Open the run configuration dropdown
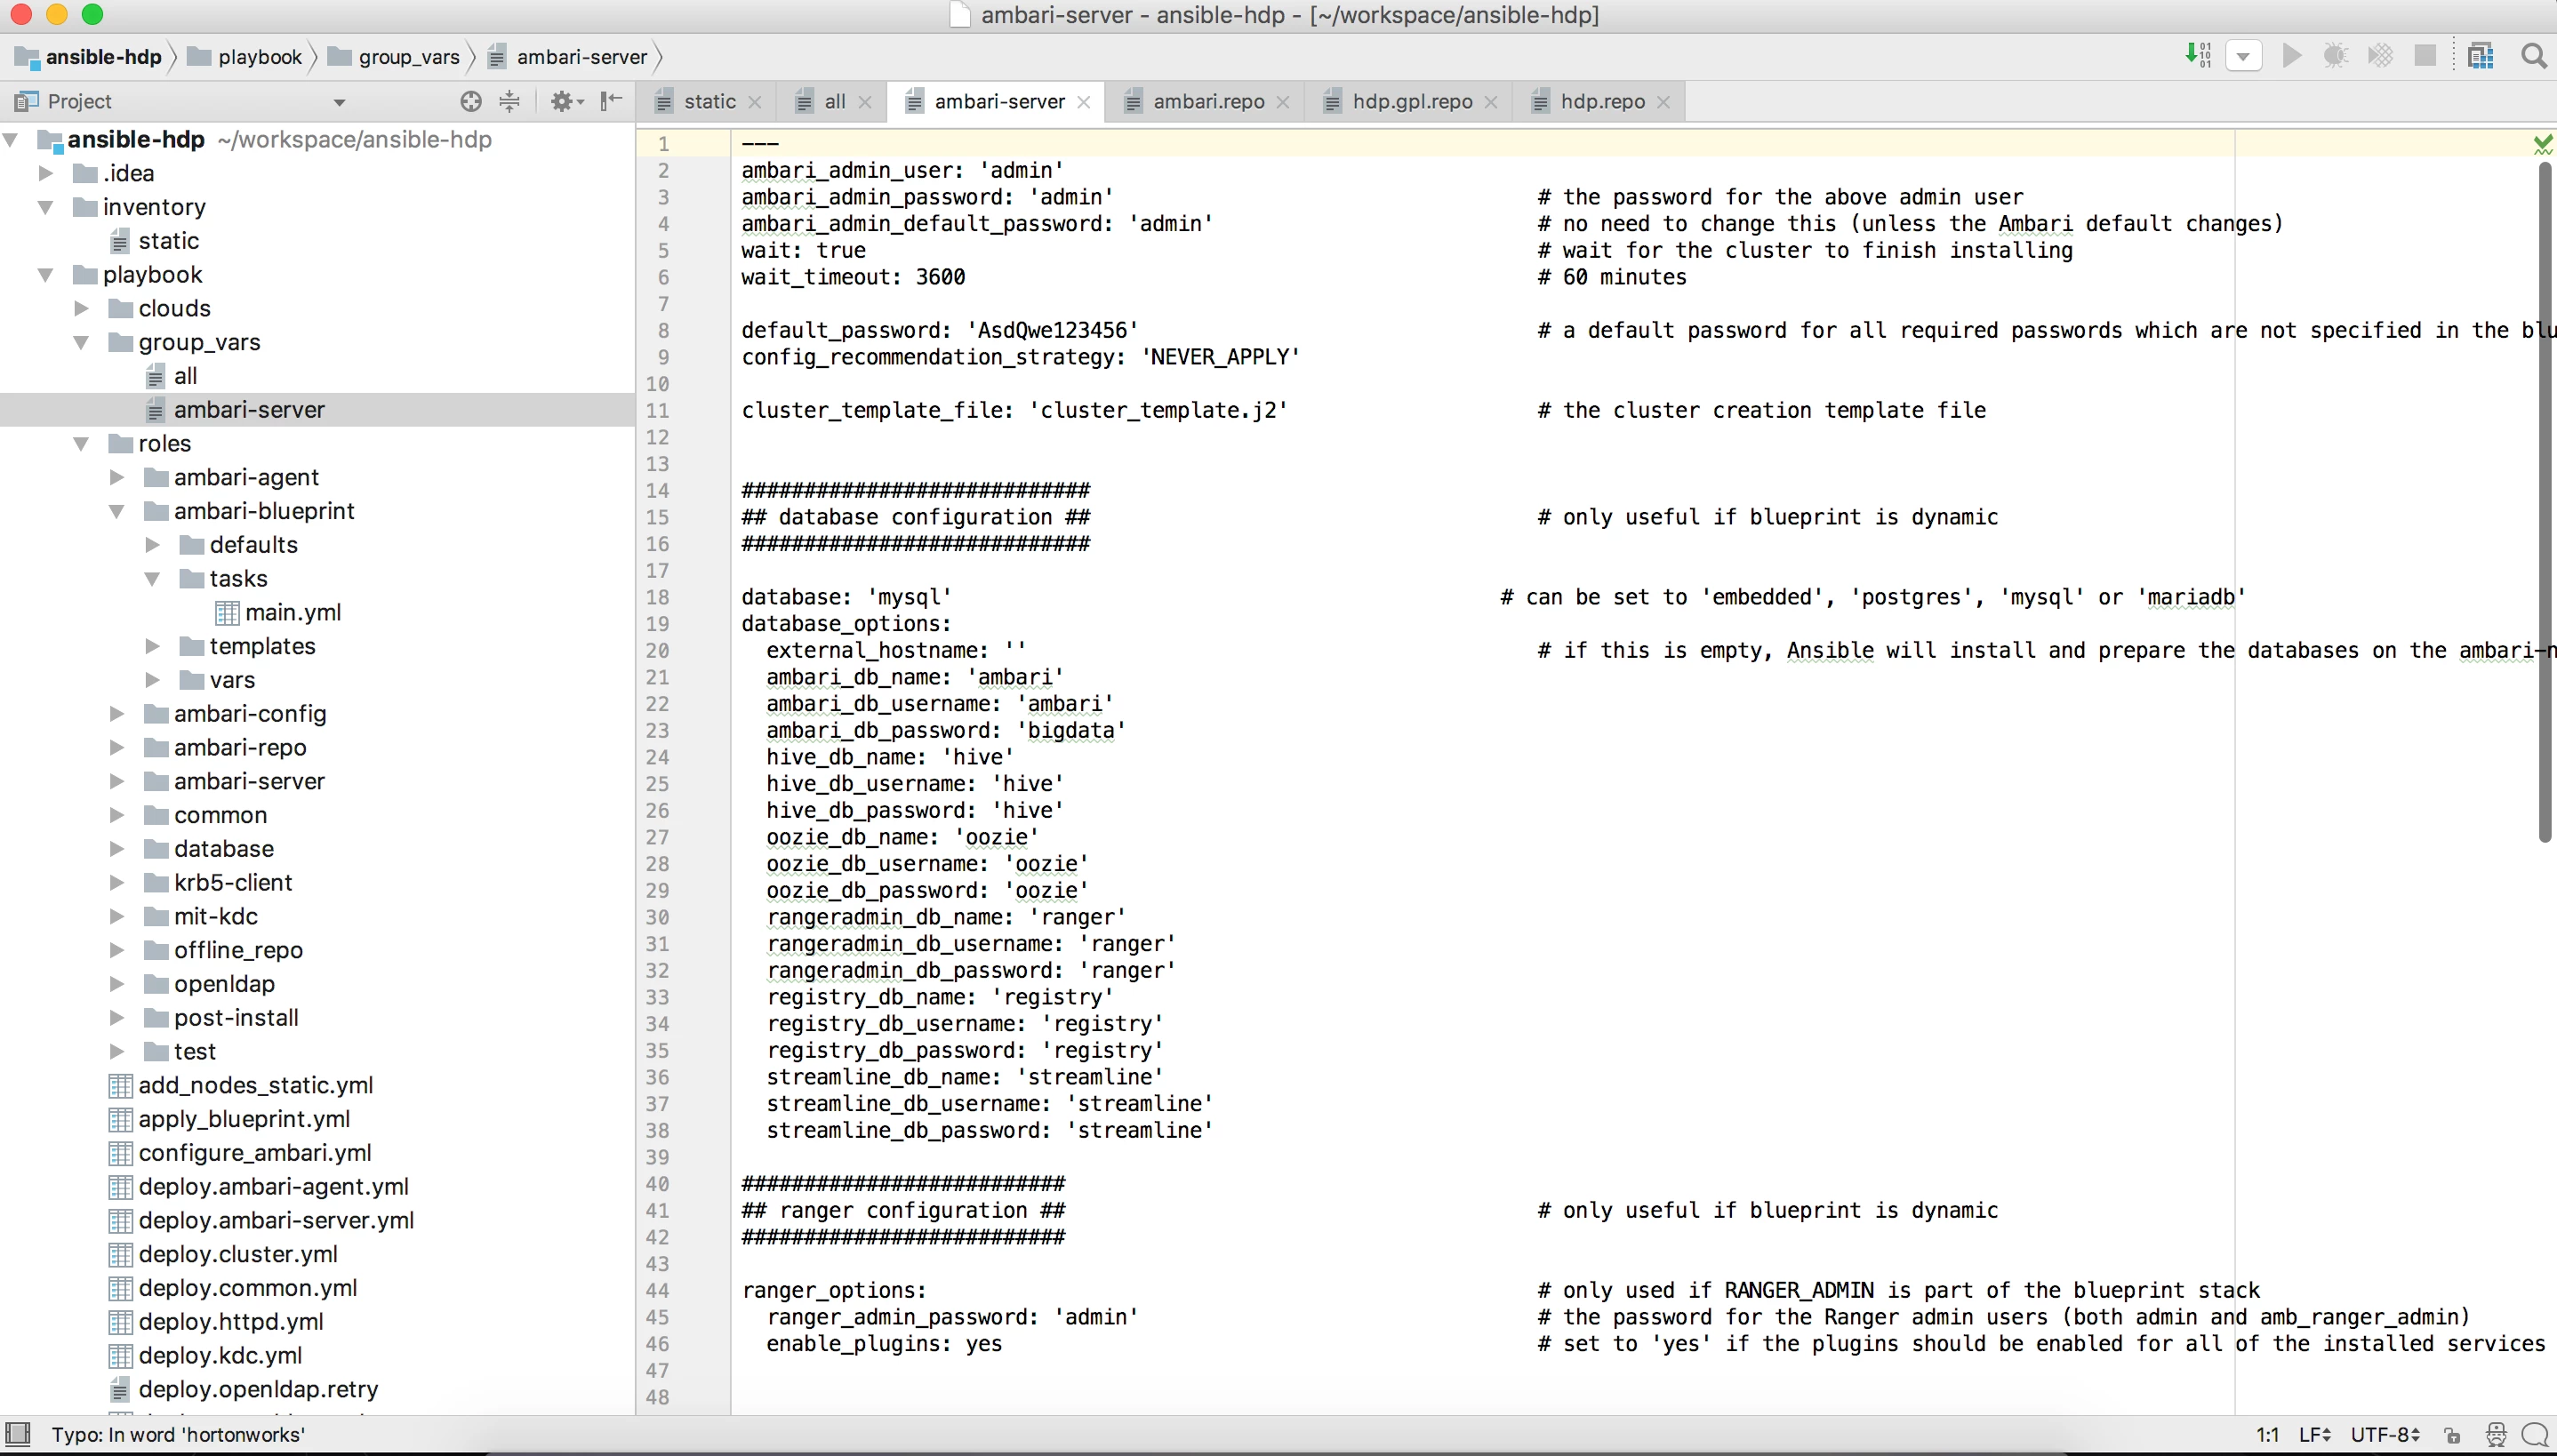Screen dimensions: 2557x1456 (2243, 56)
